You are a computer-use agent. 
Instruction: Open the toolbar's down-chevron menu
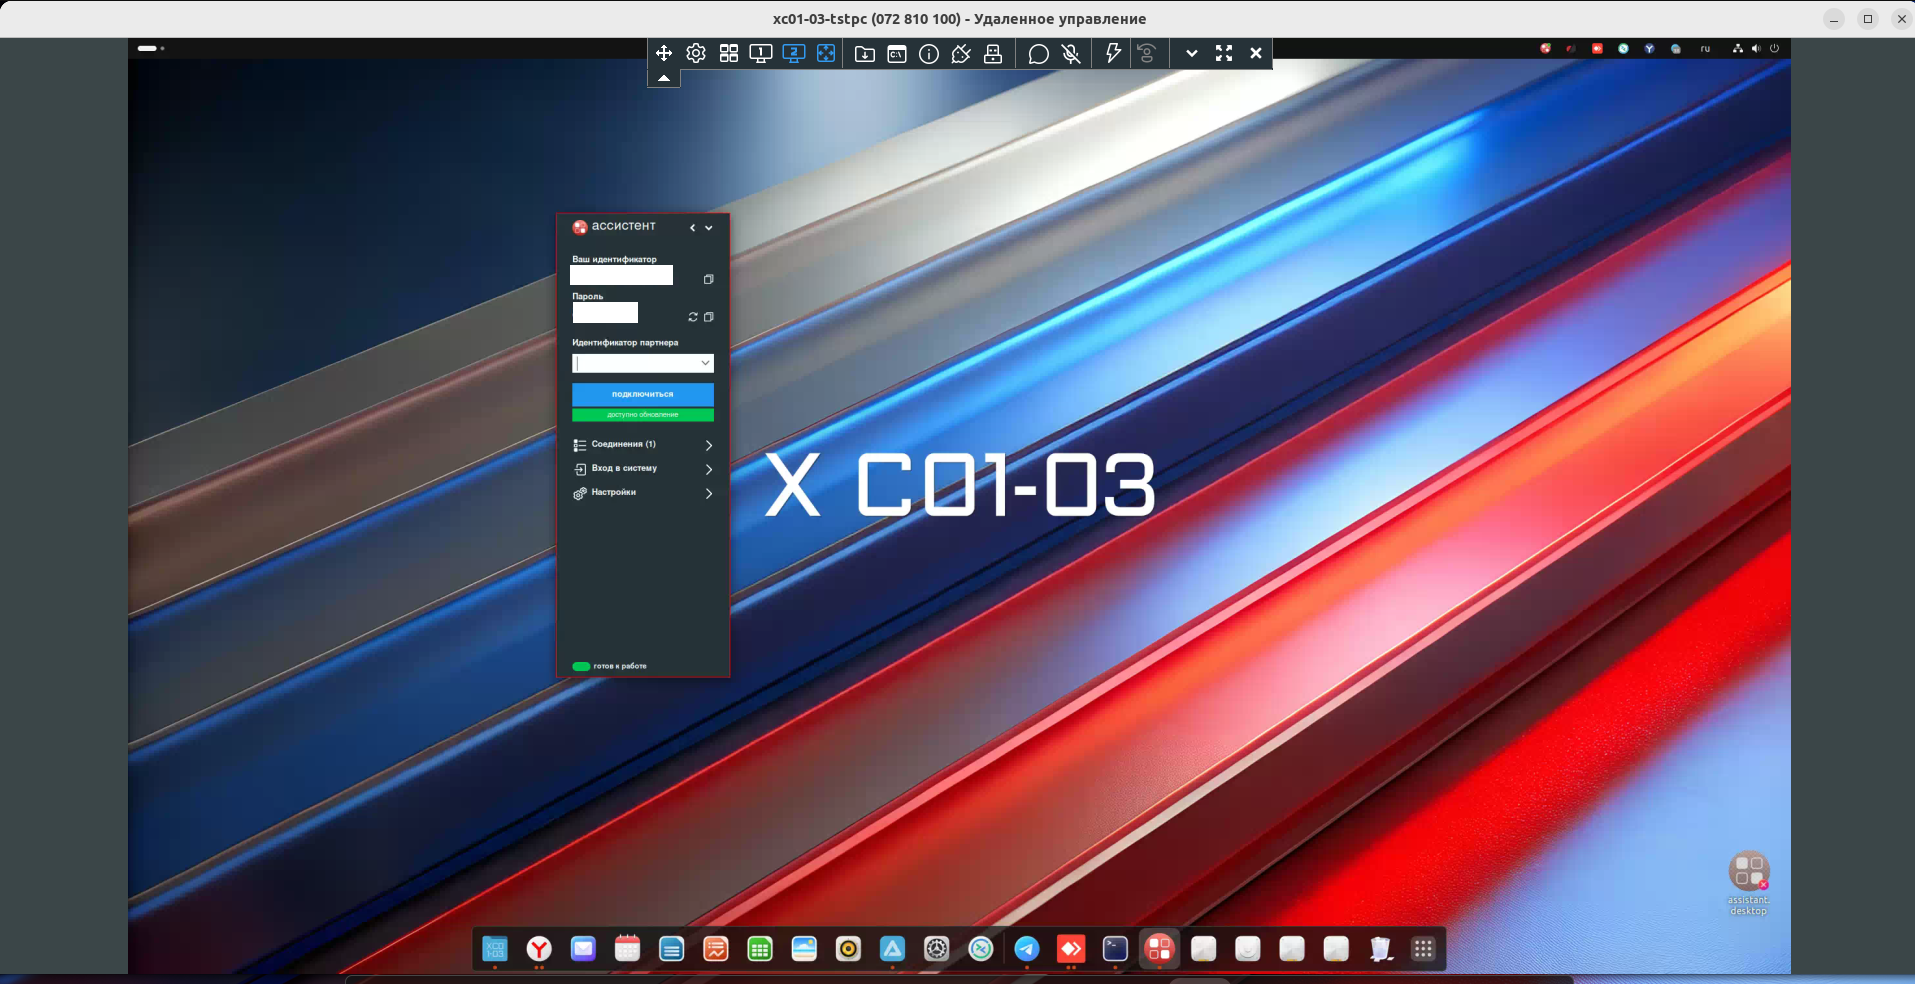point(1191,54)
